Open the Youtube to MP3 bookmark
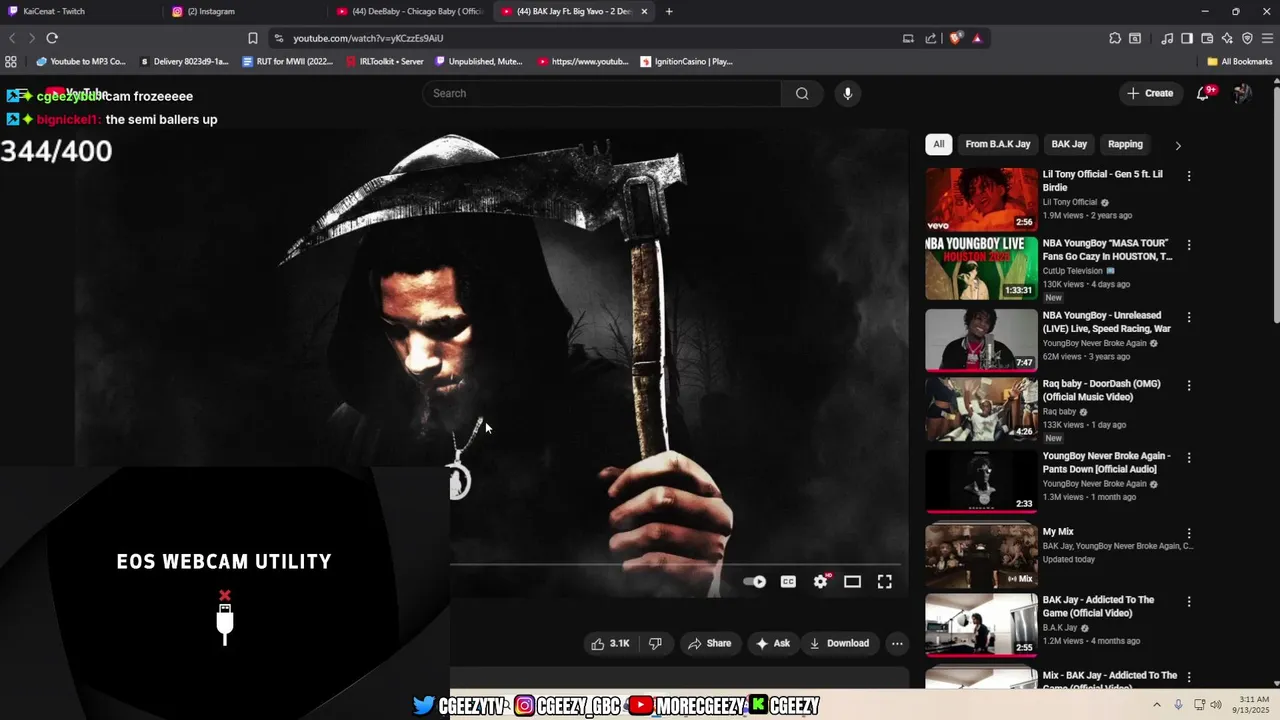1280x720 pixels. 80,61
